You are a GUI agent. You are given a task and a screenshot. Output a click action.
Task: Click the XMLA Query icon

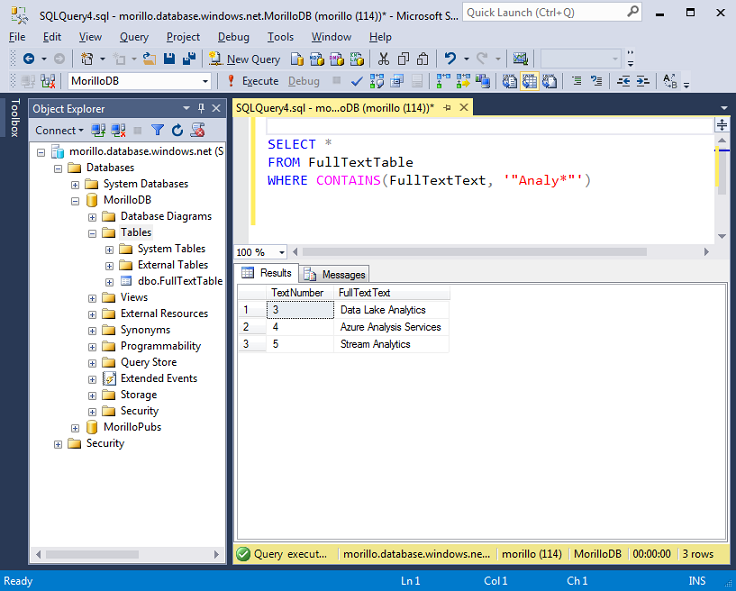click(x=357, y=59)
